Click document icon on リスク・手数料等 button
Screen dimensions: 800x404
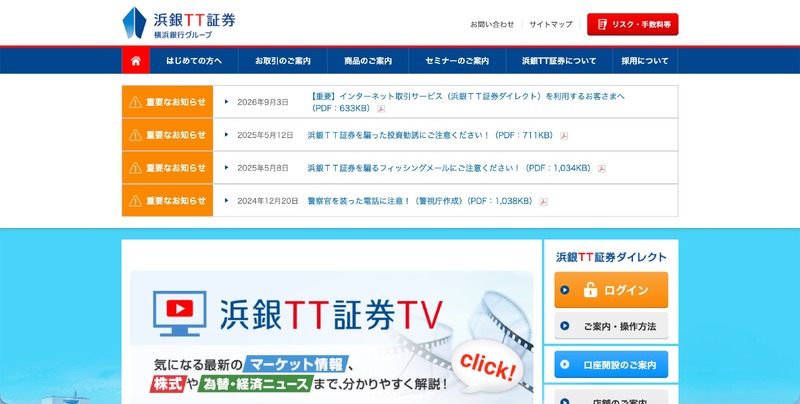[603, 24]
